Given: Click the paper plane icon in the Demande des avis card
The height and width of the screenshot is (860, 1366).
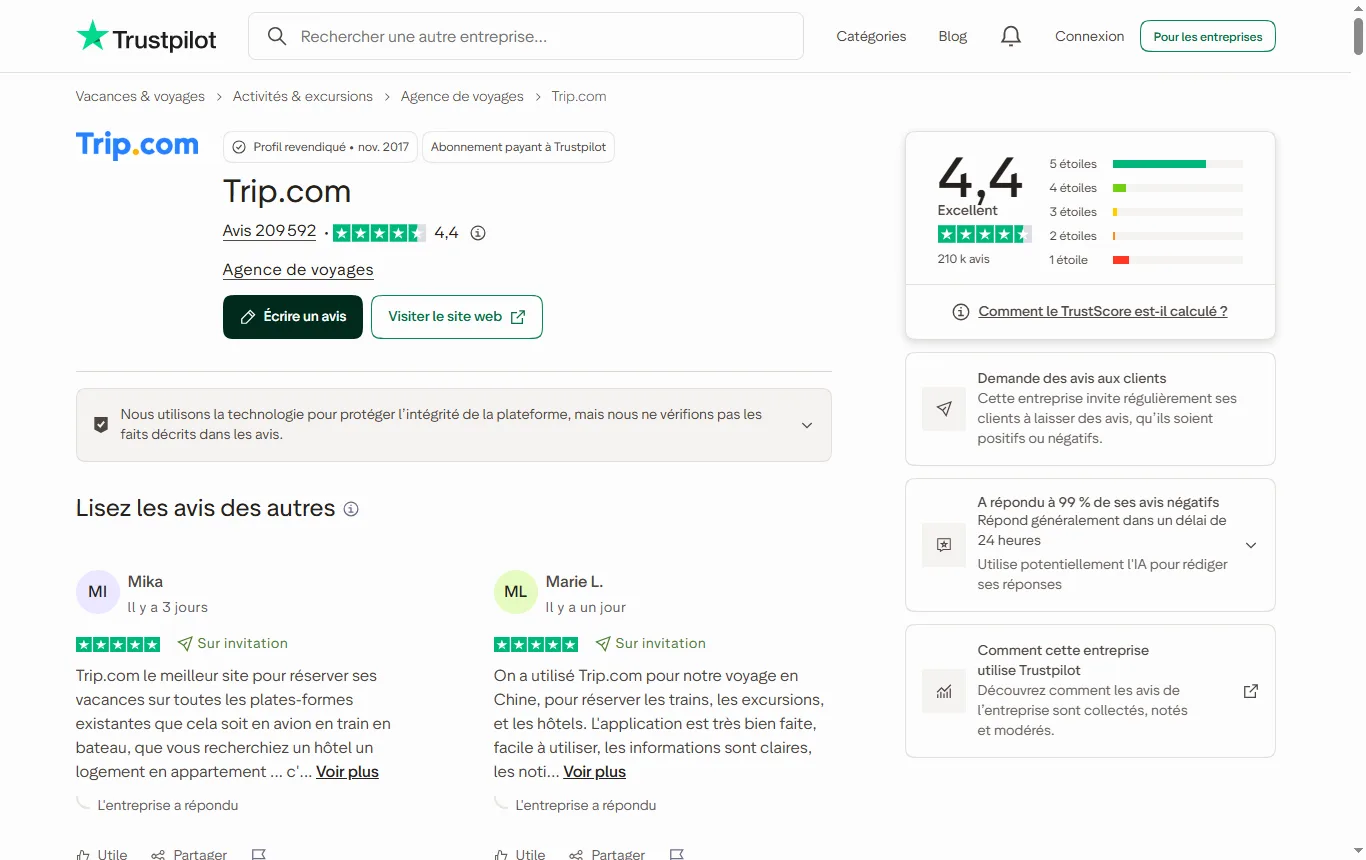Looking at the screenshot, I should pos(944,409).
